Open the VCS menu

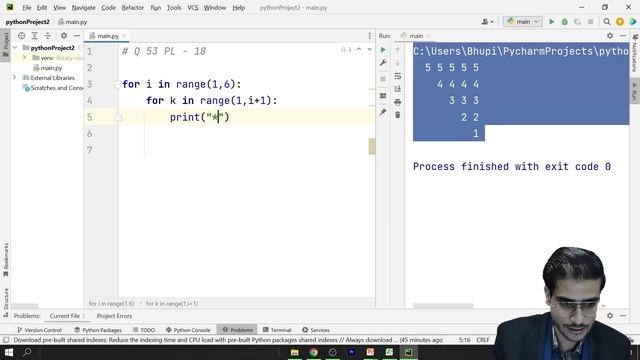click(x=193, y=8)
